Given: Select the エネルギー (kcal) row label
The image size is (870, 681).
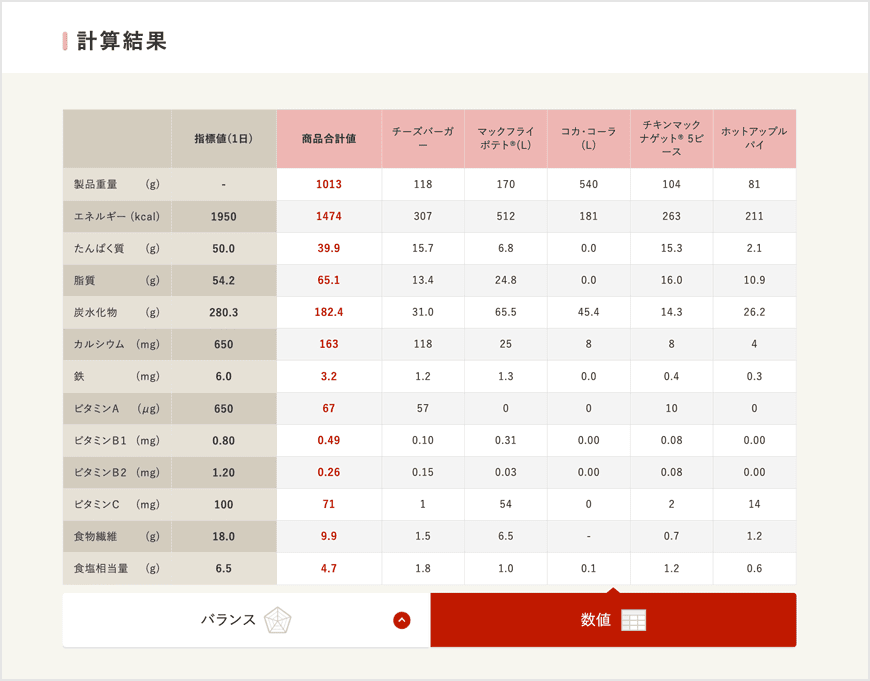Looking at the screenshot, I should (119, 216).
